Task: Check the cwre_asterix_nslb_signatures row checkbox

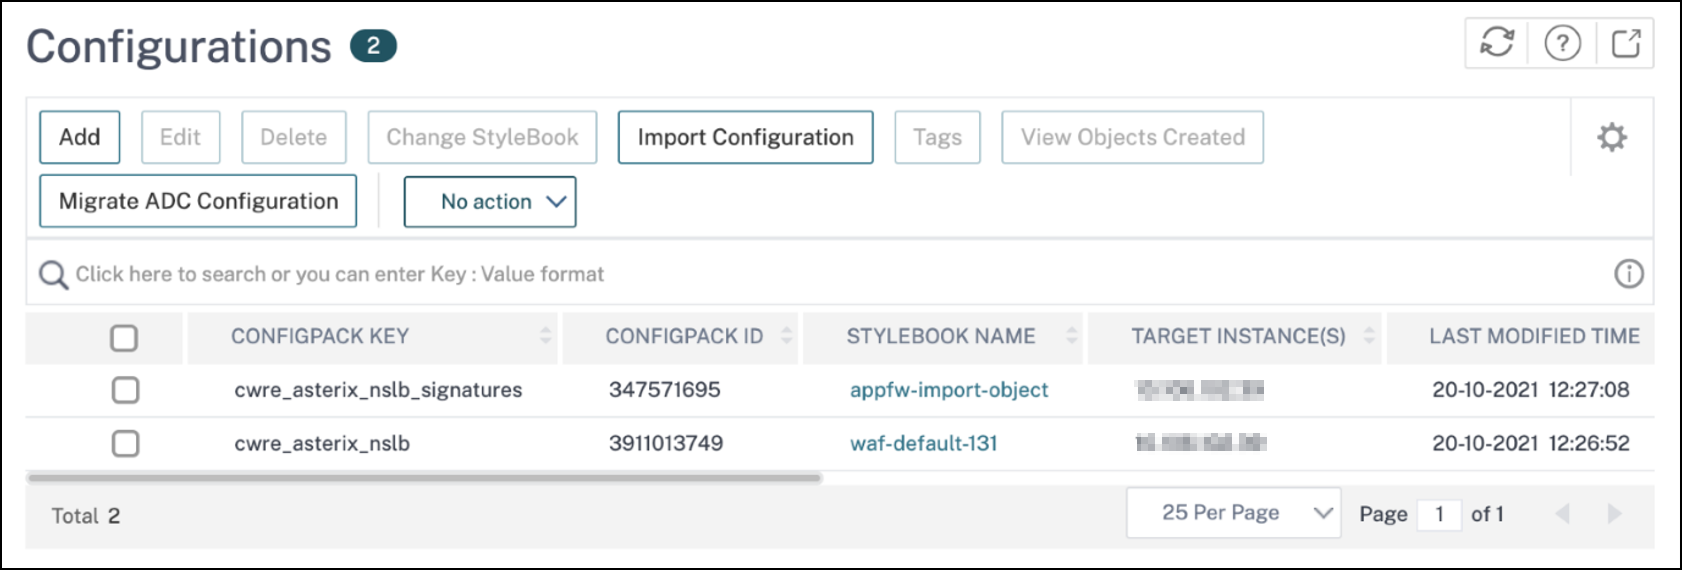Action: 125,390
